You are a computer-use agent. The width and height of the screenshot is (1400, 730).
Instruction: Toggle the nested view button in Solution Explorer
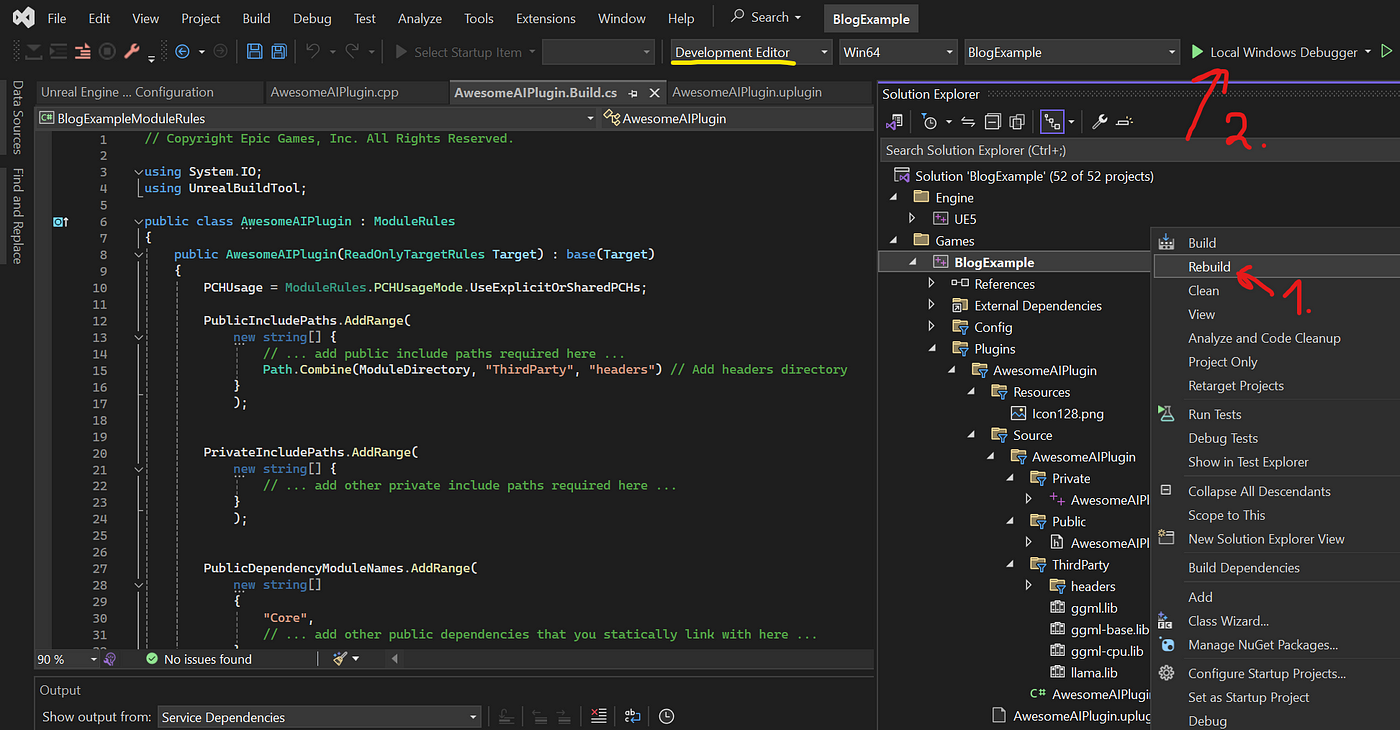[x=1051, y=122]
